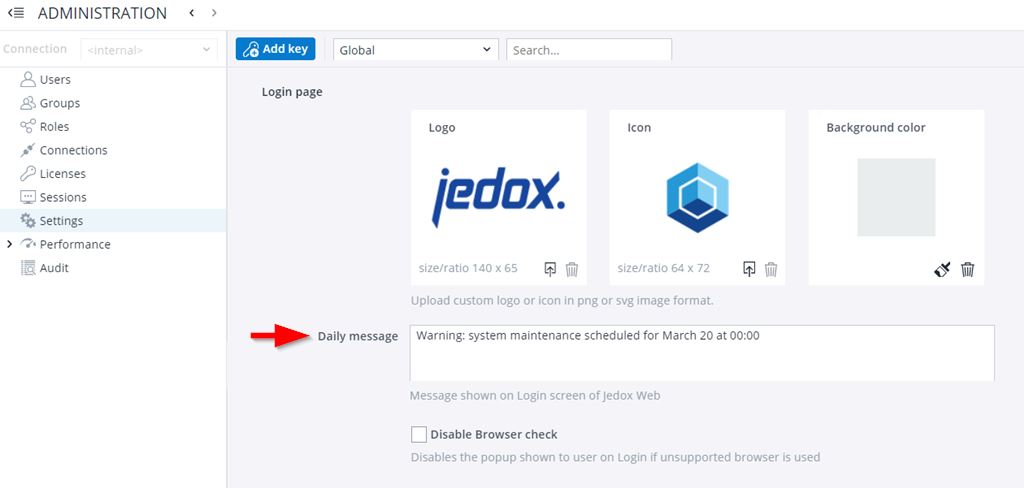Viewport: 1024px width, 488px height.
Task: Open the Licenses section
Action: [x=63, y=174]
